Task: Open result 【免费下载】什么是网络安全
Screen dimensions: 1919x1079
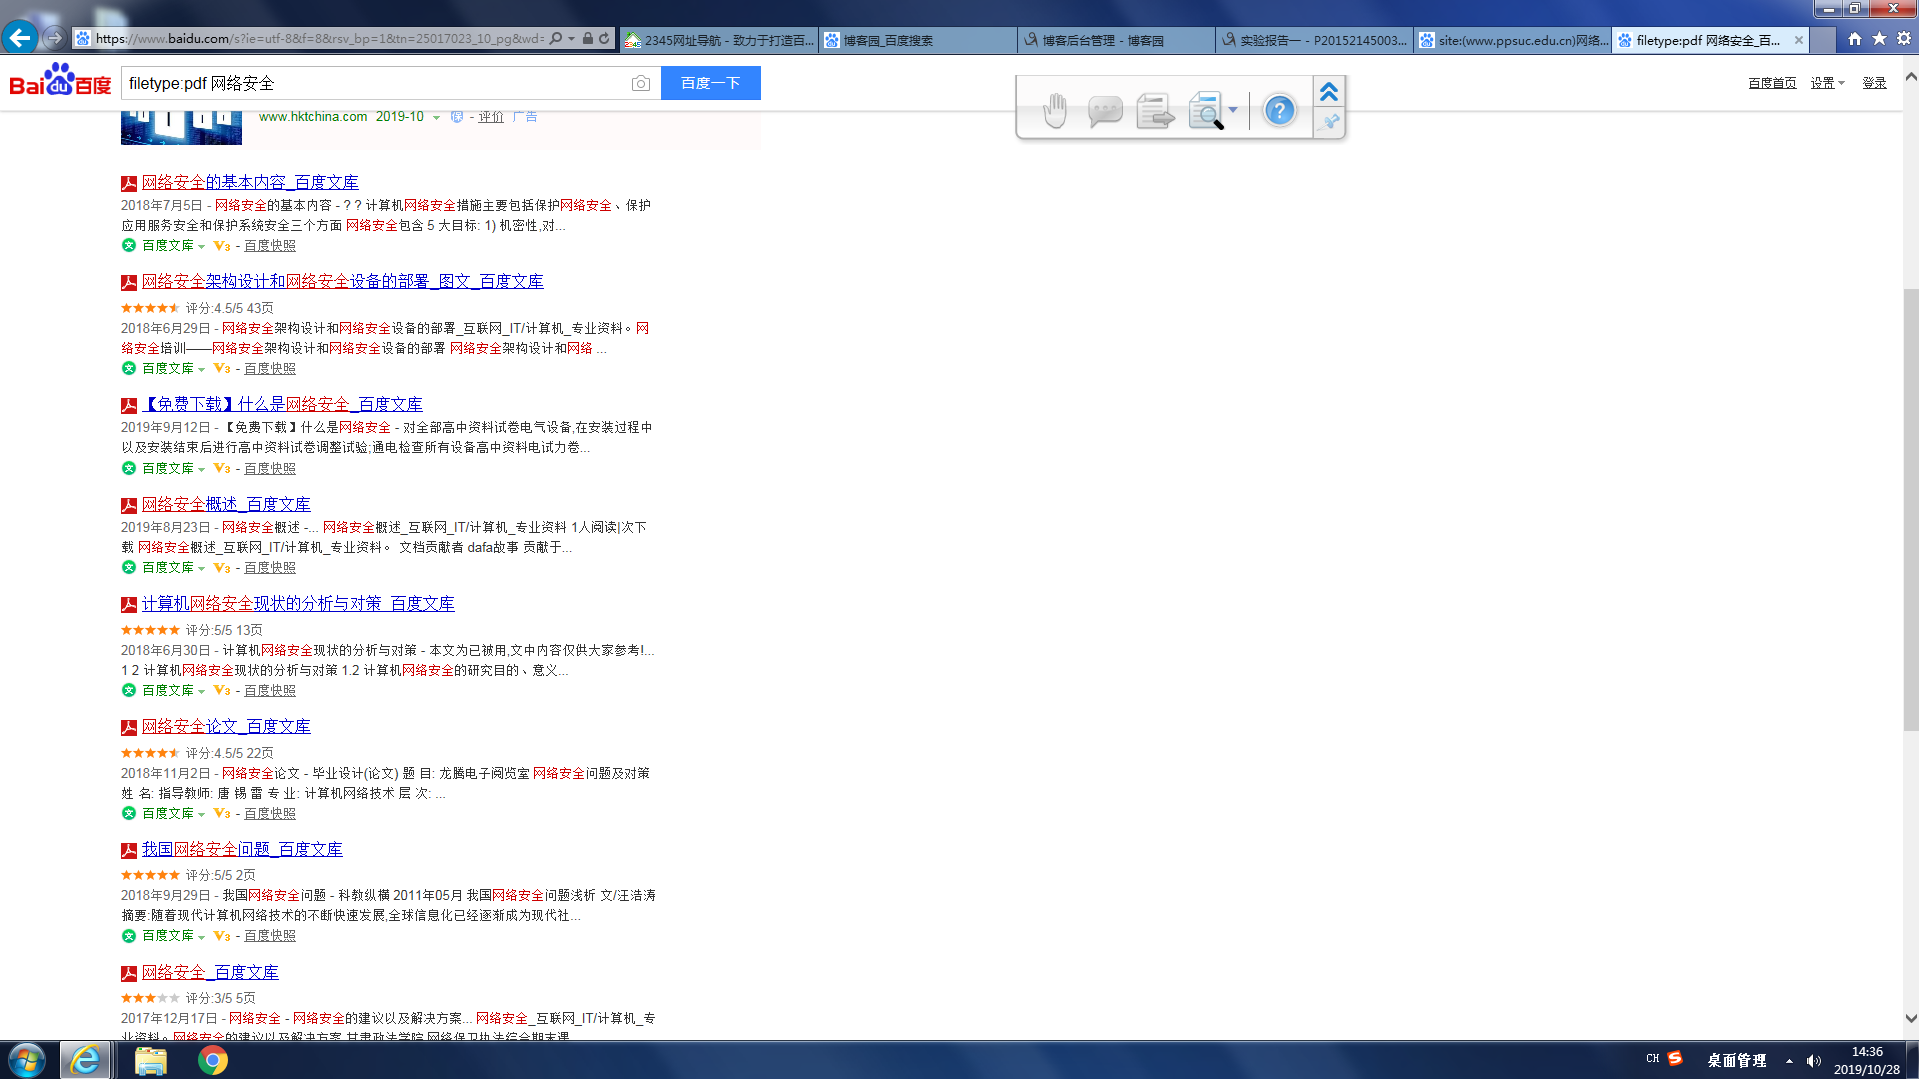Action: tap(282, 404)
